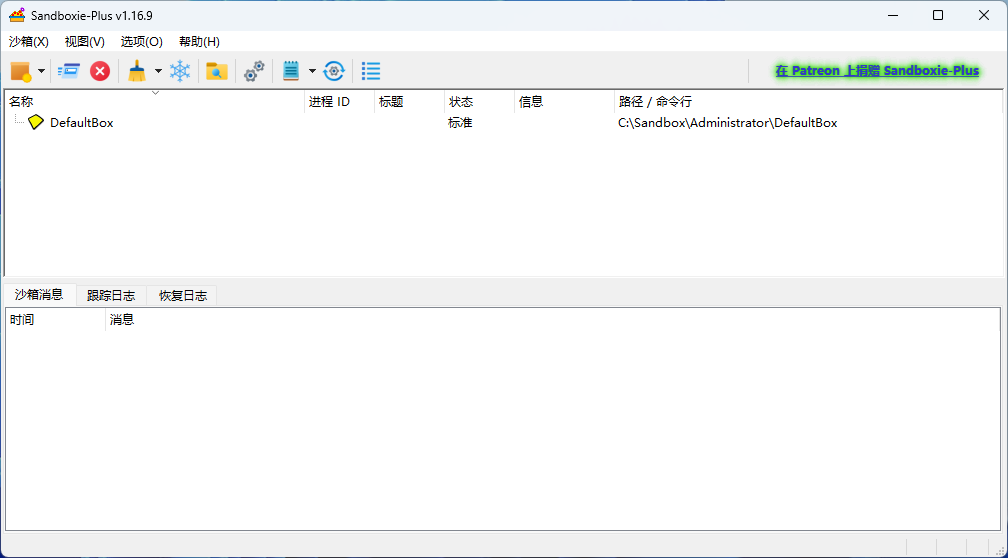This screenshot has width=1008, height=558.
Task: Open global settings gears icon
Action: (x=255, y=71)
